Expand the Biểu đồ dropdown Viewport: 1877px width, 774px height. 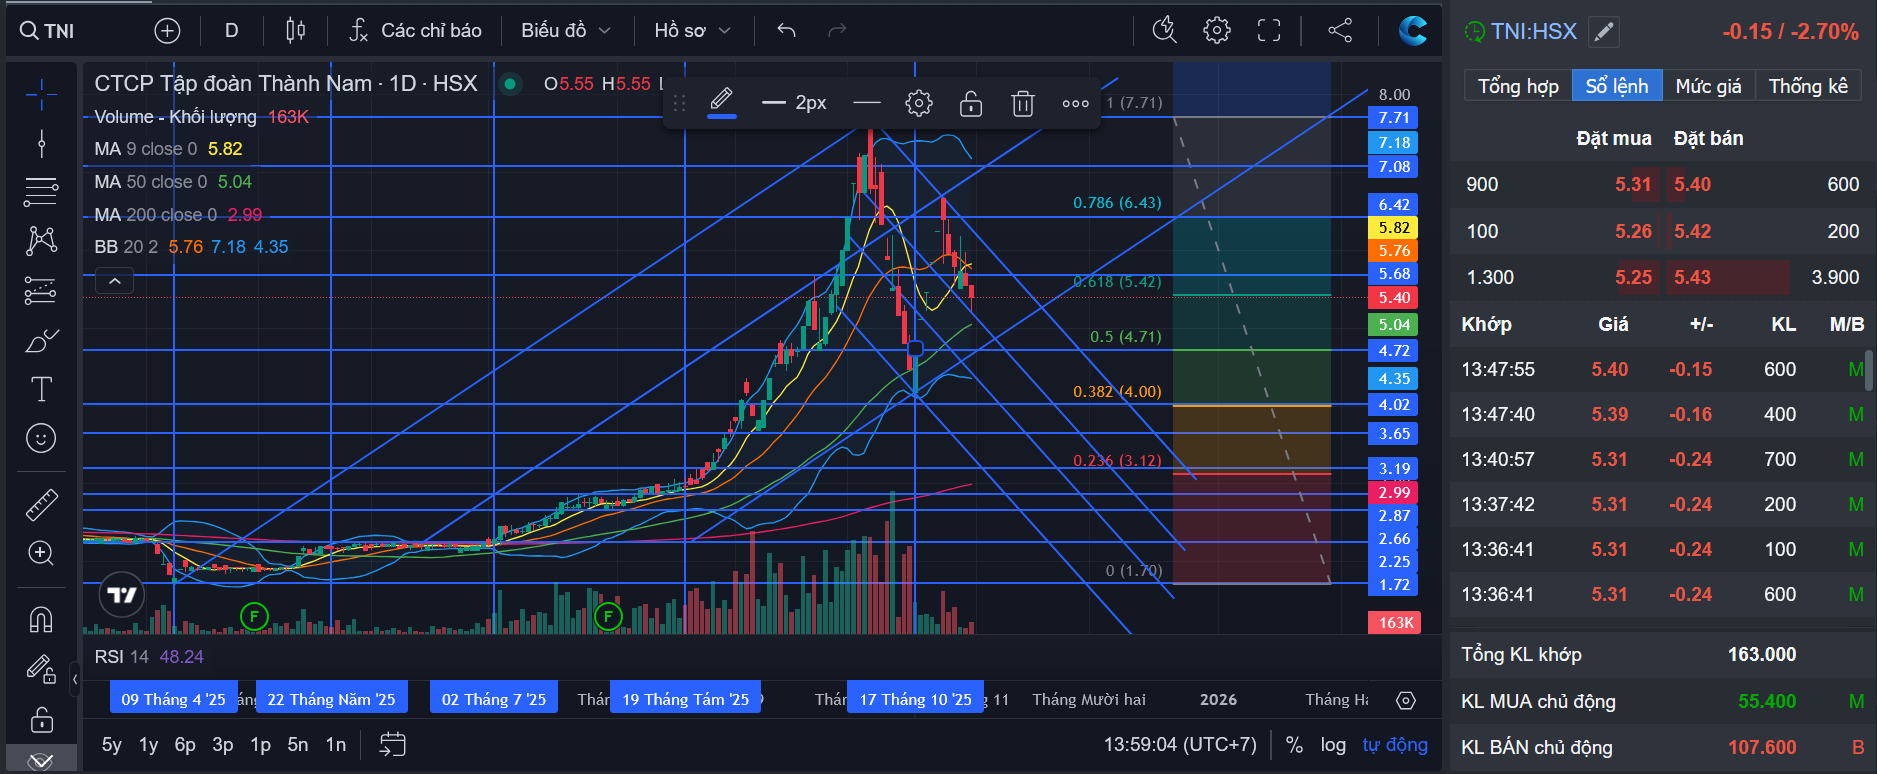point(565,31)
